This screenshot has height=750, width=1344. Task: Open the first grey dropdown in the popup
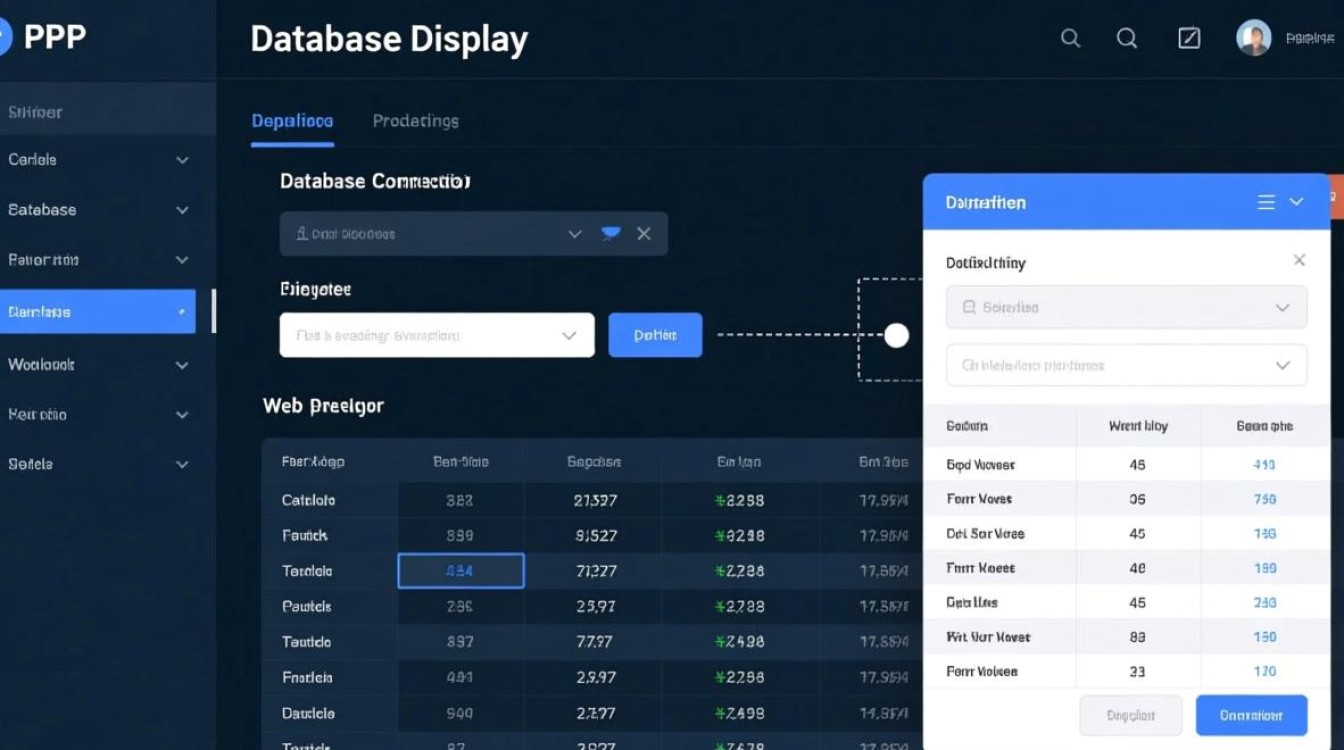pyautogui.click(x=1126, y=308)
